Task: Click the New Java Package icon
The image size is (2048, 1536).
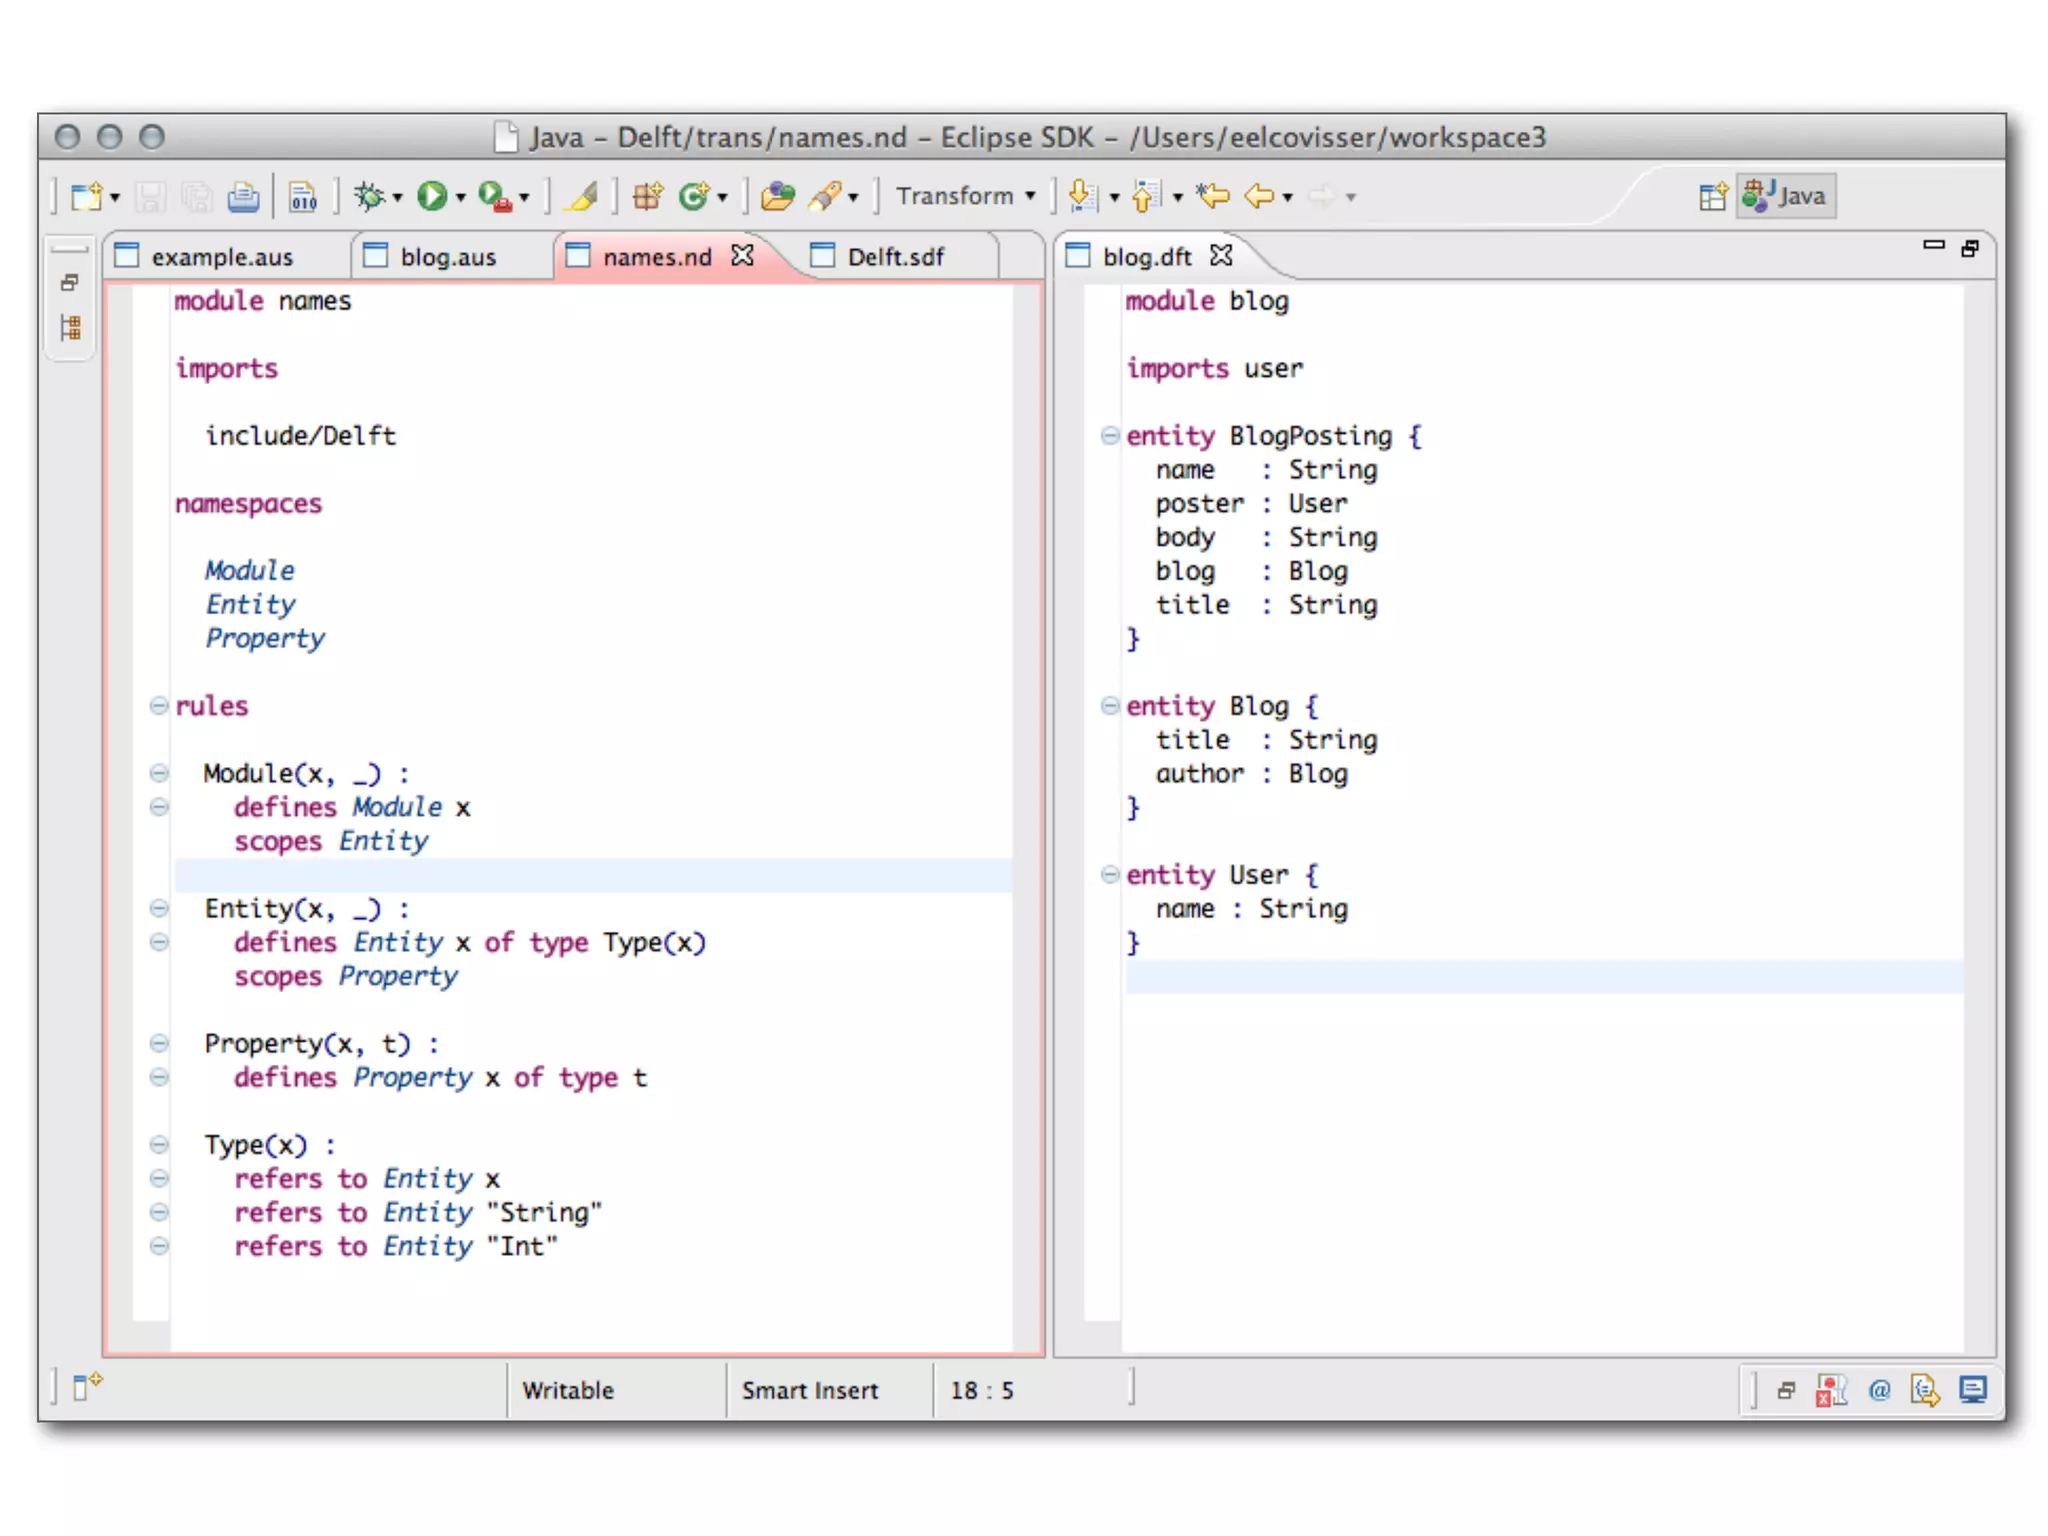Action: coord(647,196)
